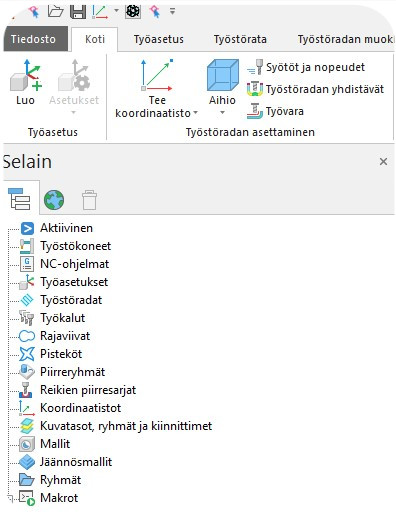Click the Aktiivinen arrow icon
The width and height of the screenshot is (396, 523).
[27, 228]
